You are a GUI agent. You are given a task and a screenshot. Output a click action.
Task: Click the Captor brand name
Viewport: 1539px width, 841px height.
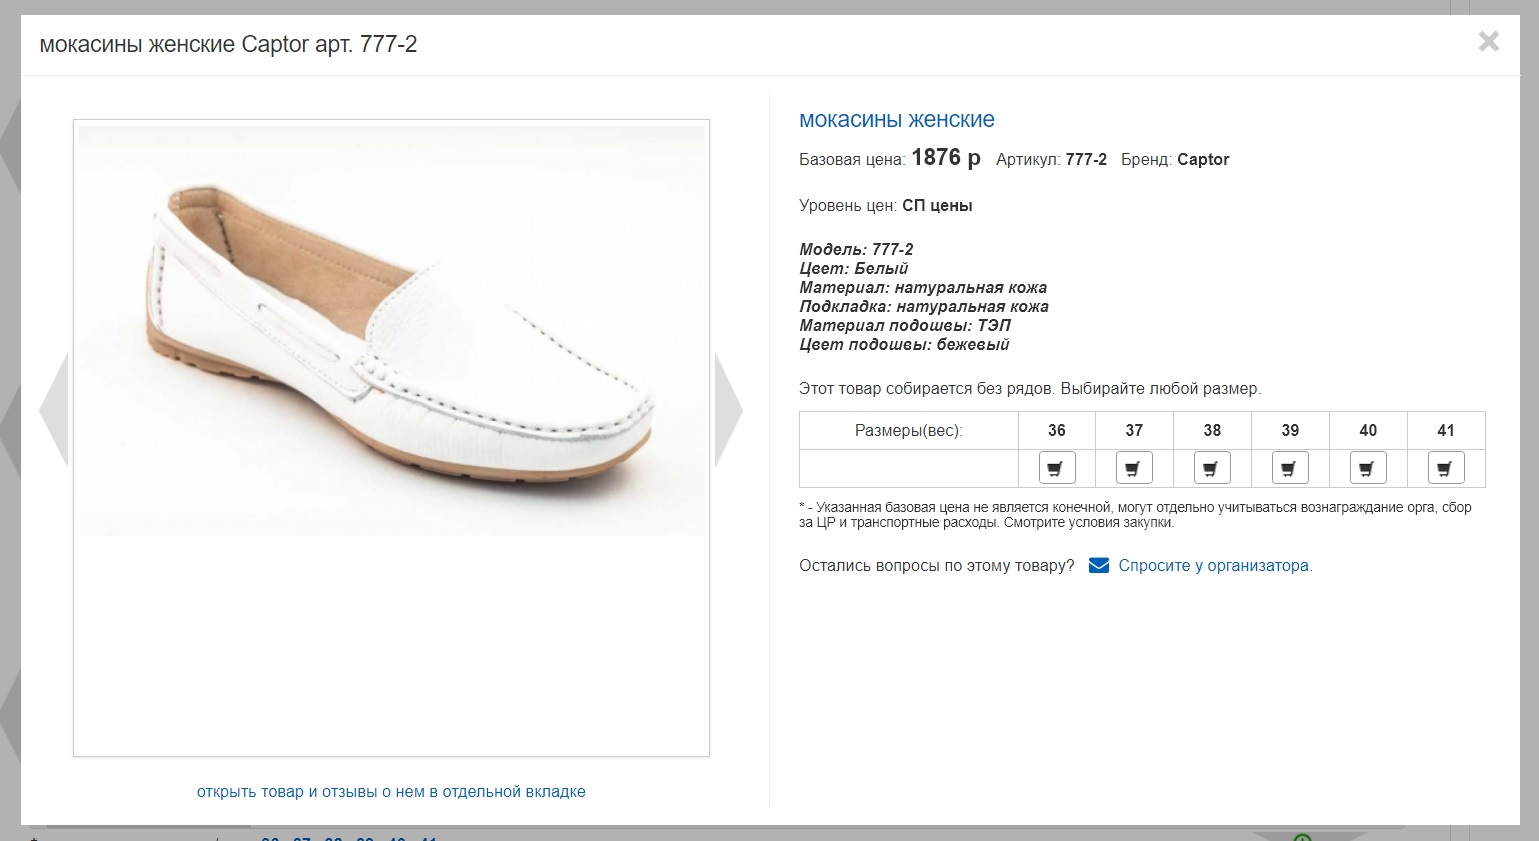coord(1203,159)
